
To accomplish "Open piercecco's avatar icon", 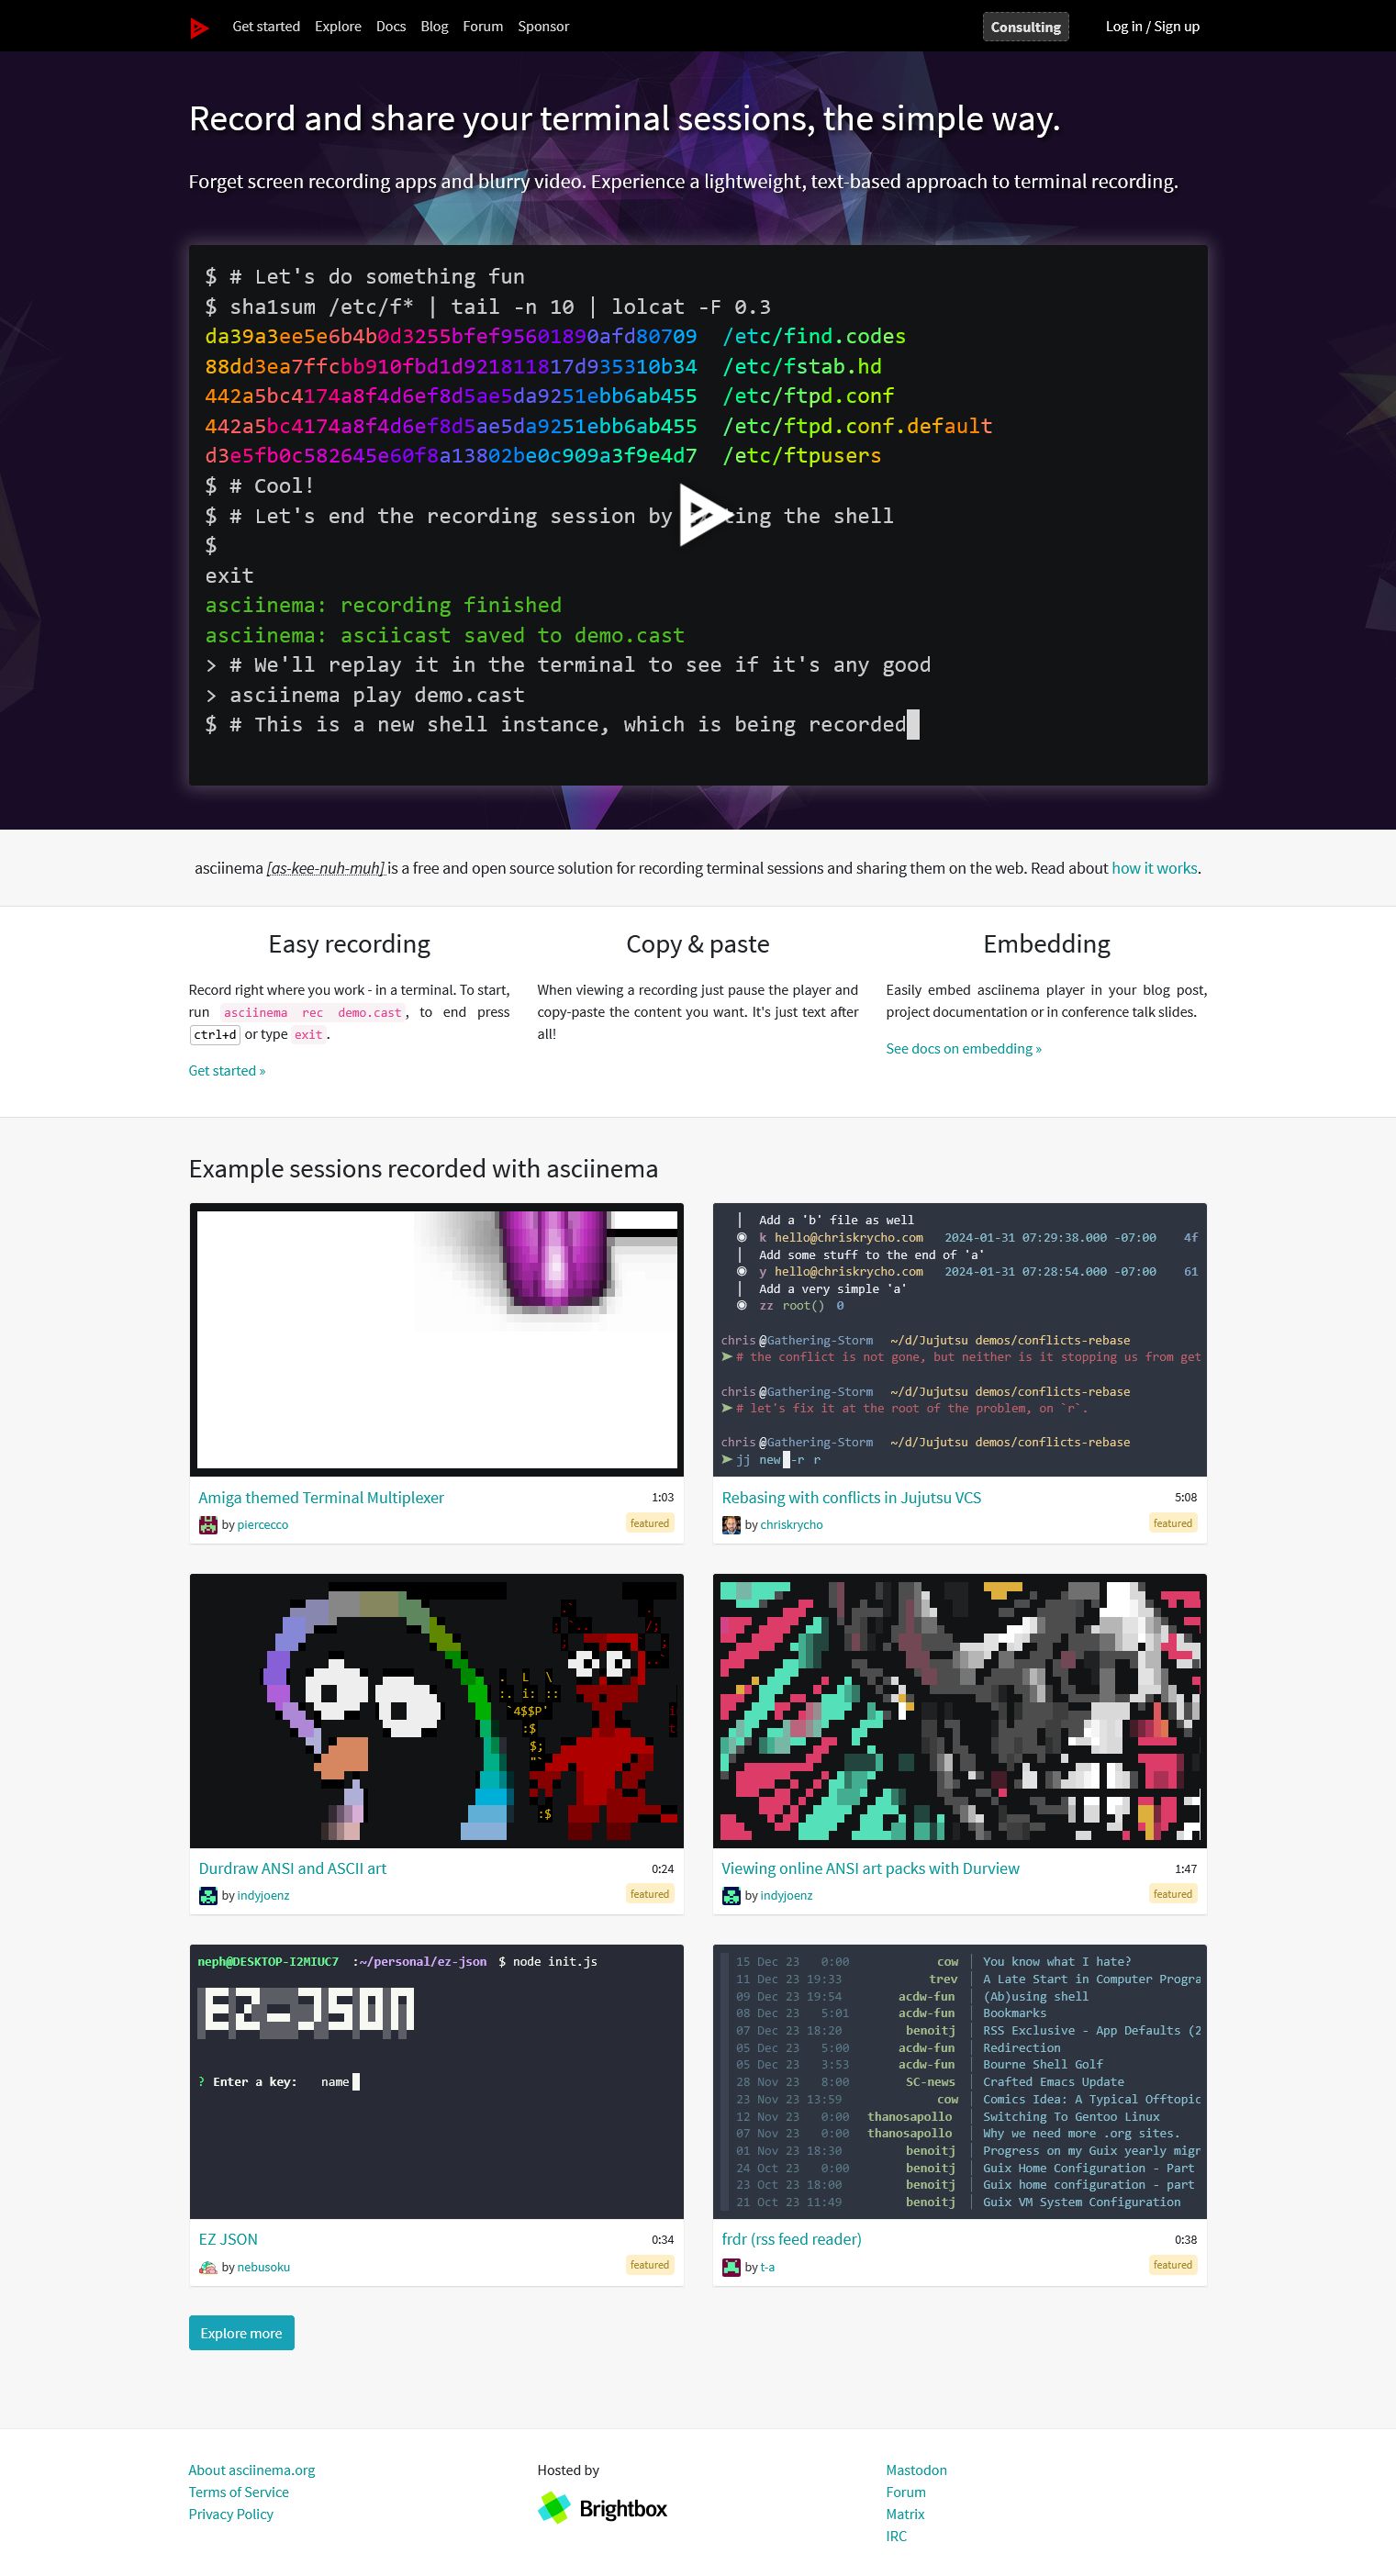I will point(208,1525).
